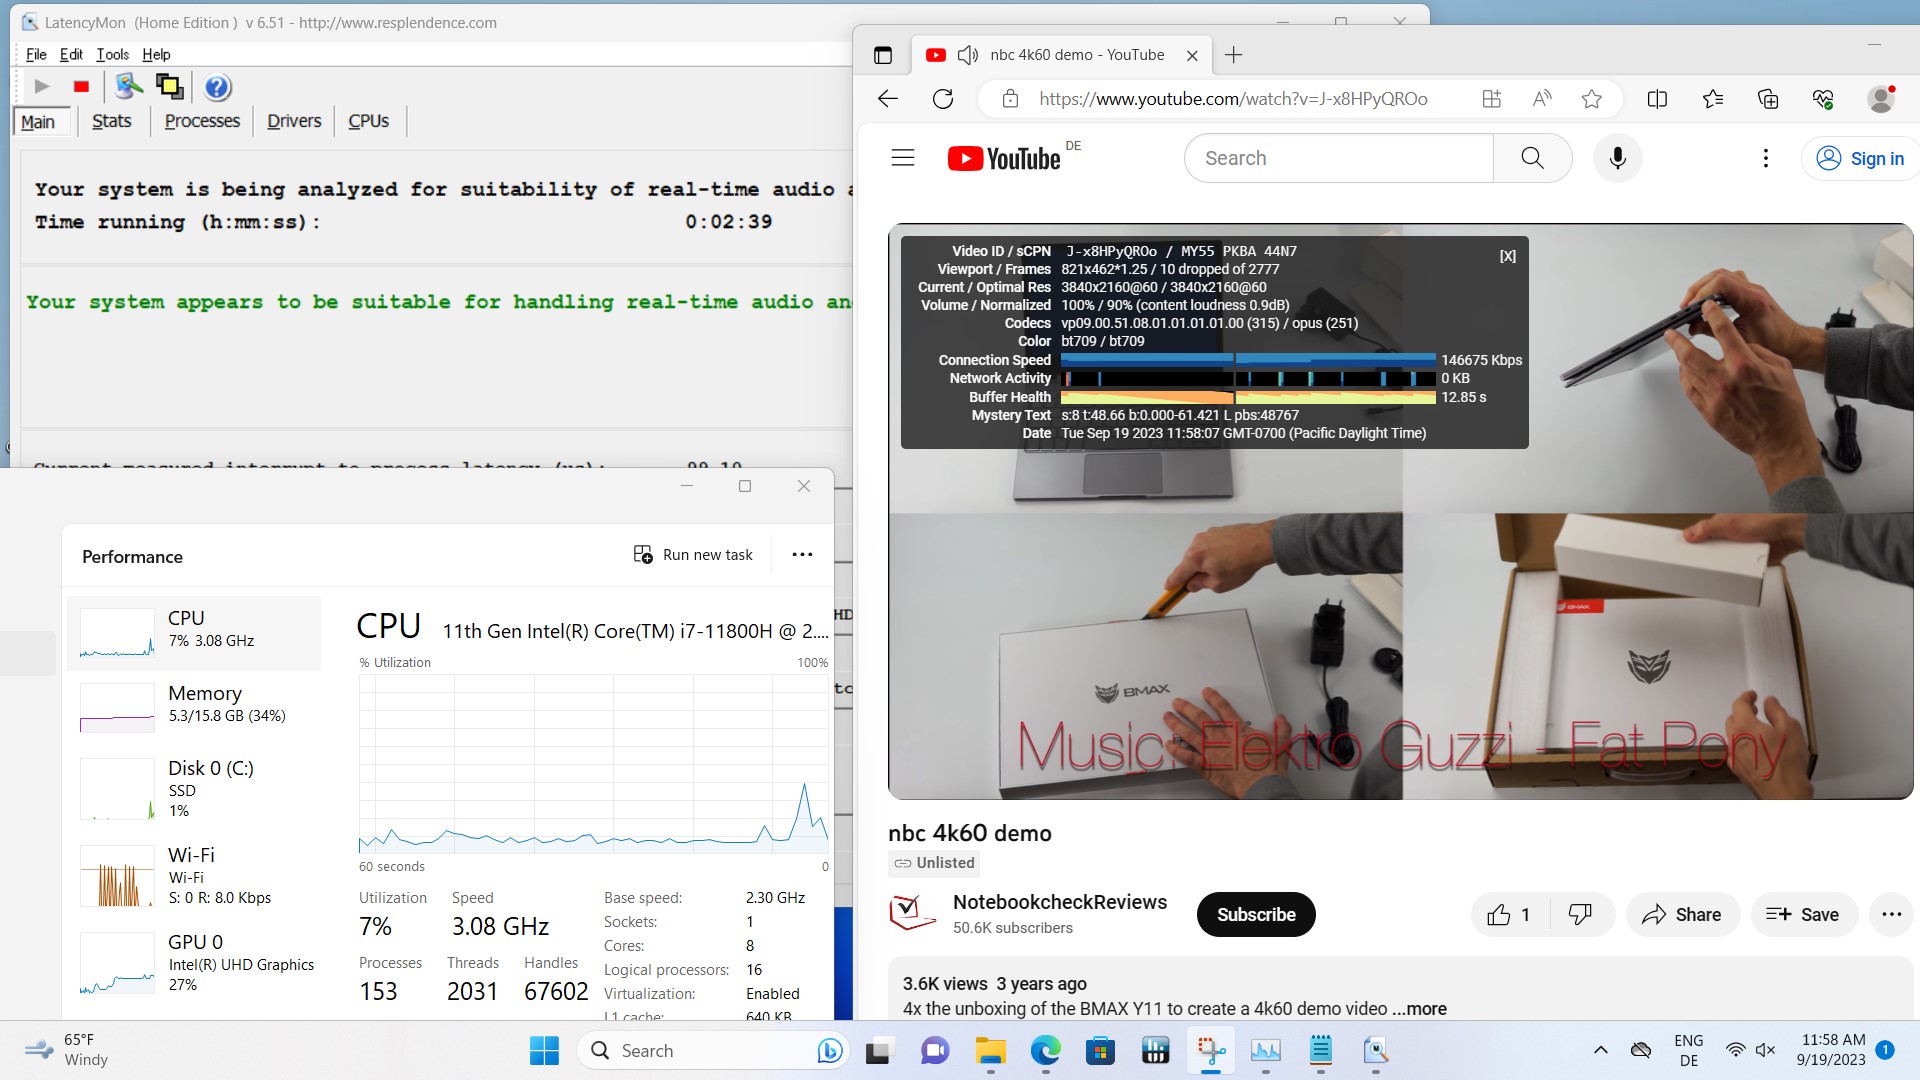Open the Help menu in LatencyMon

tap(156, 54)
